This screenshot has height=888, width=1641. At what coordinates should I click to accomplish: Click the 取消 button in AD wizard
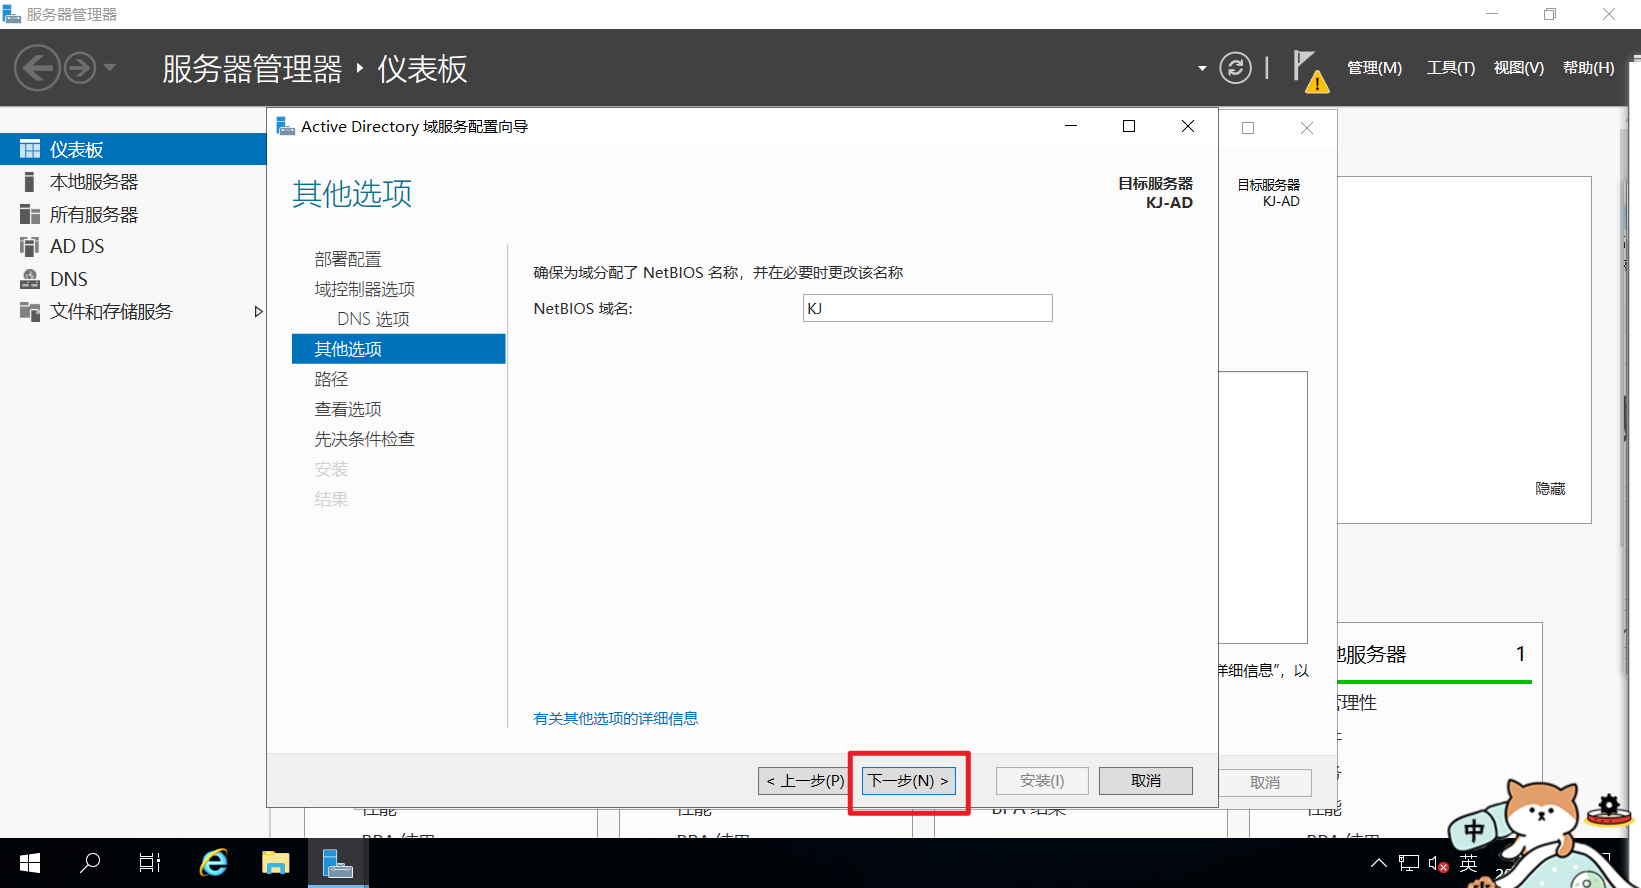[1146, 781]
